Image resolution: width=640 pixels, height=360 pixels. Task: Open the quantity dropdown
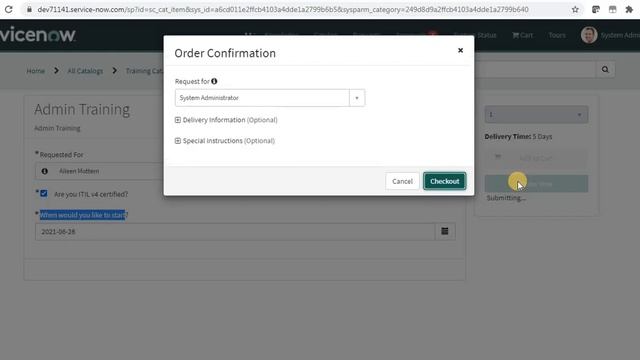coord(536,115)
